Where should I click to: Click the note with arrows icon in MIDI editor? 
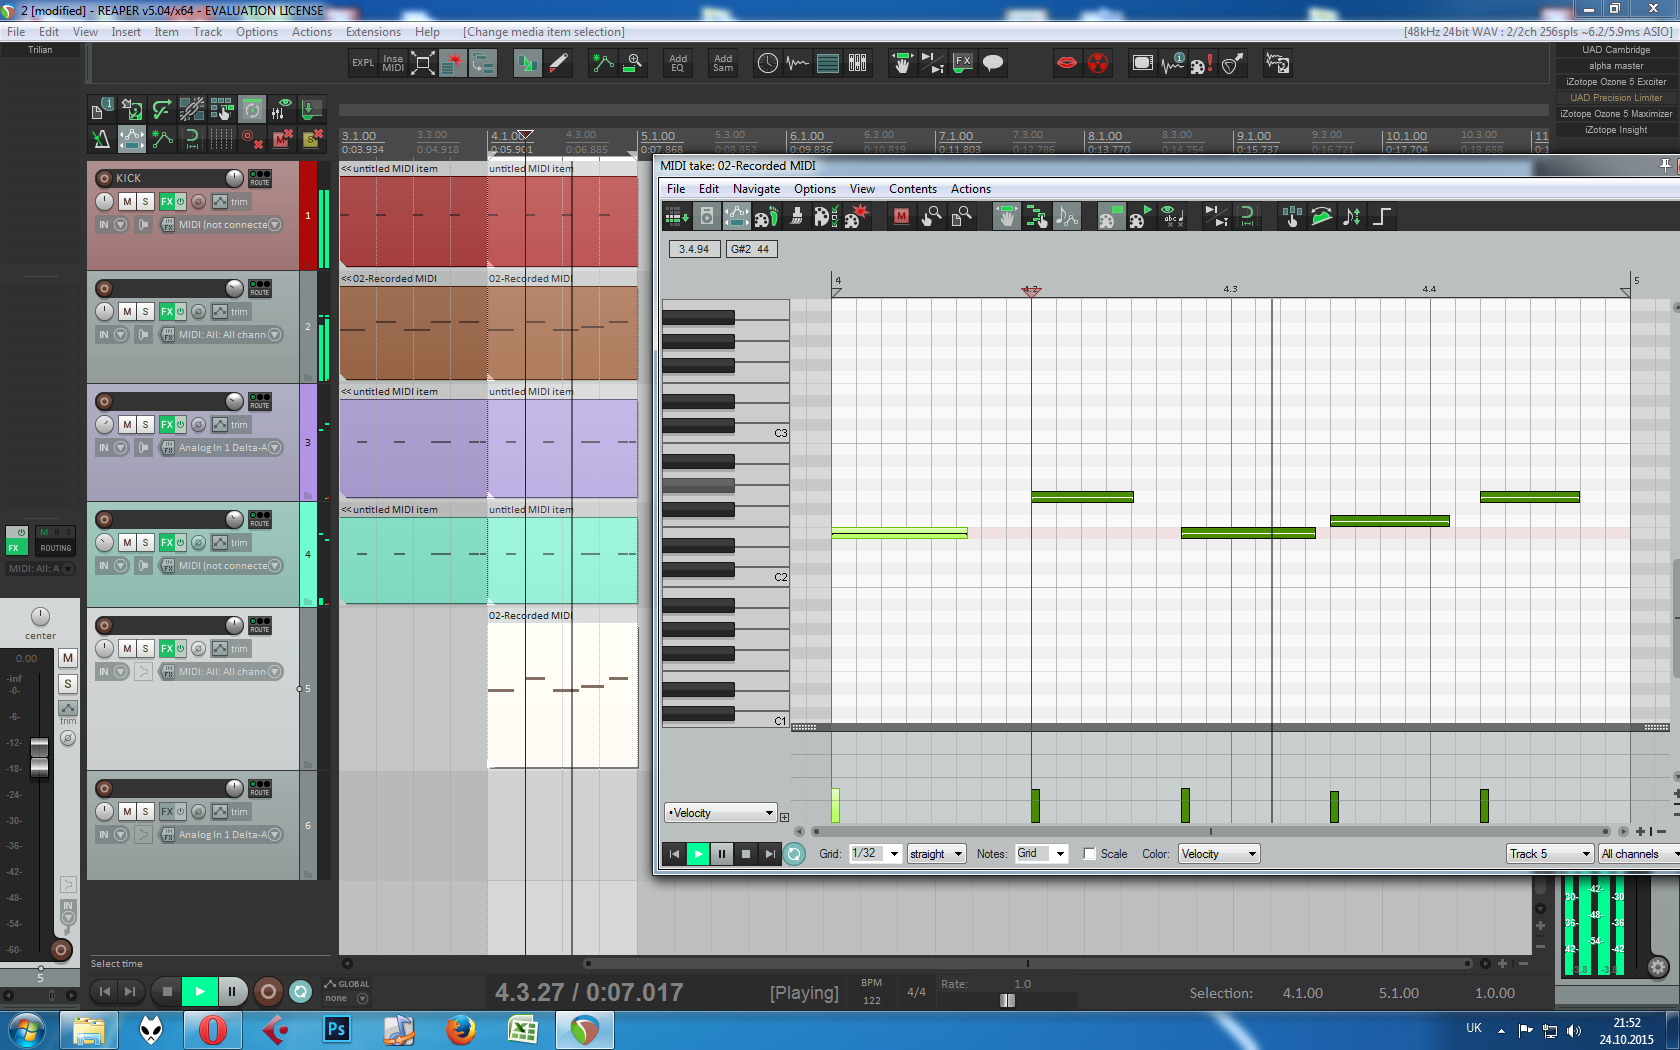pyautogui.click(x=1351, y=216)
